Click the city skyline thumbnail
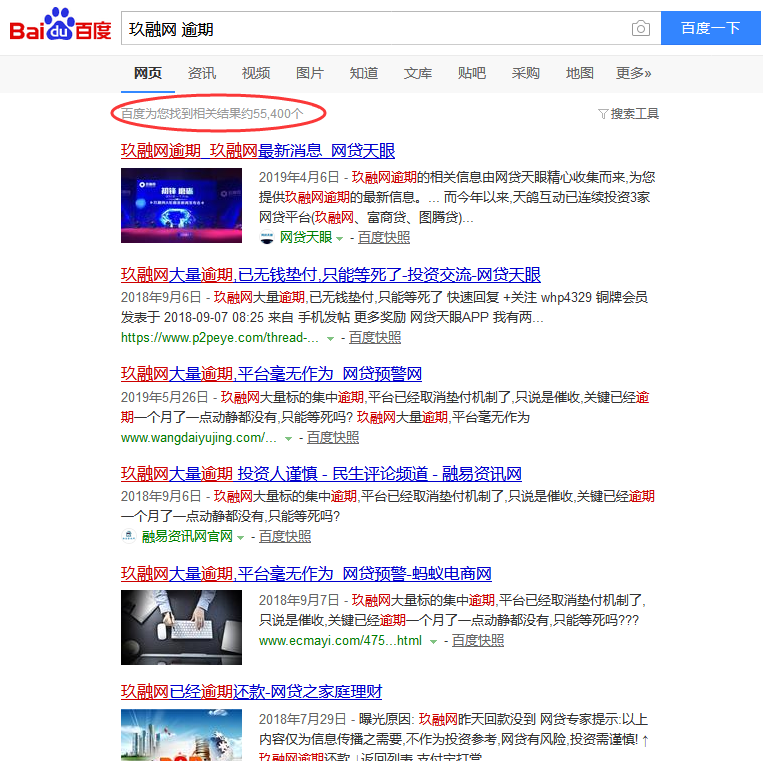Screen dimensions: 763x761 182,735
